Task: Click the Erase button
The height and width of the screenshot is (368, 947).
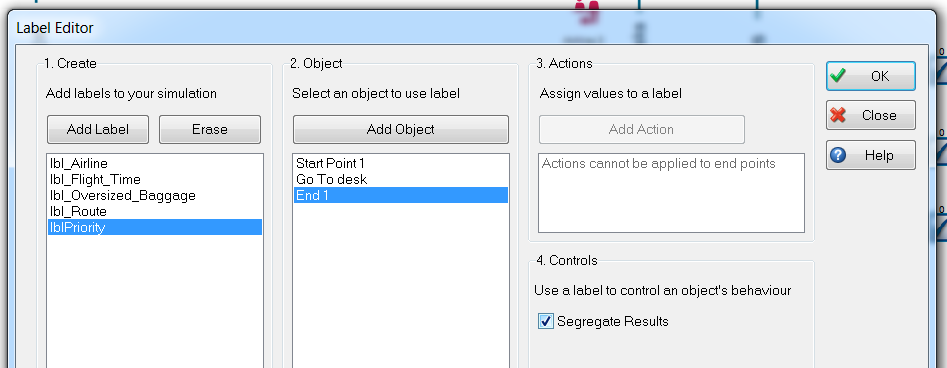Action: pos(210,129)
